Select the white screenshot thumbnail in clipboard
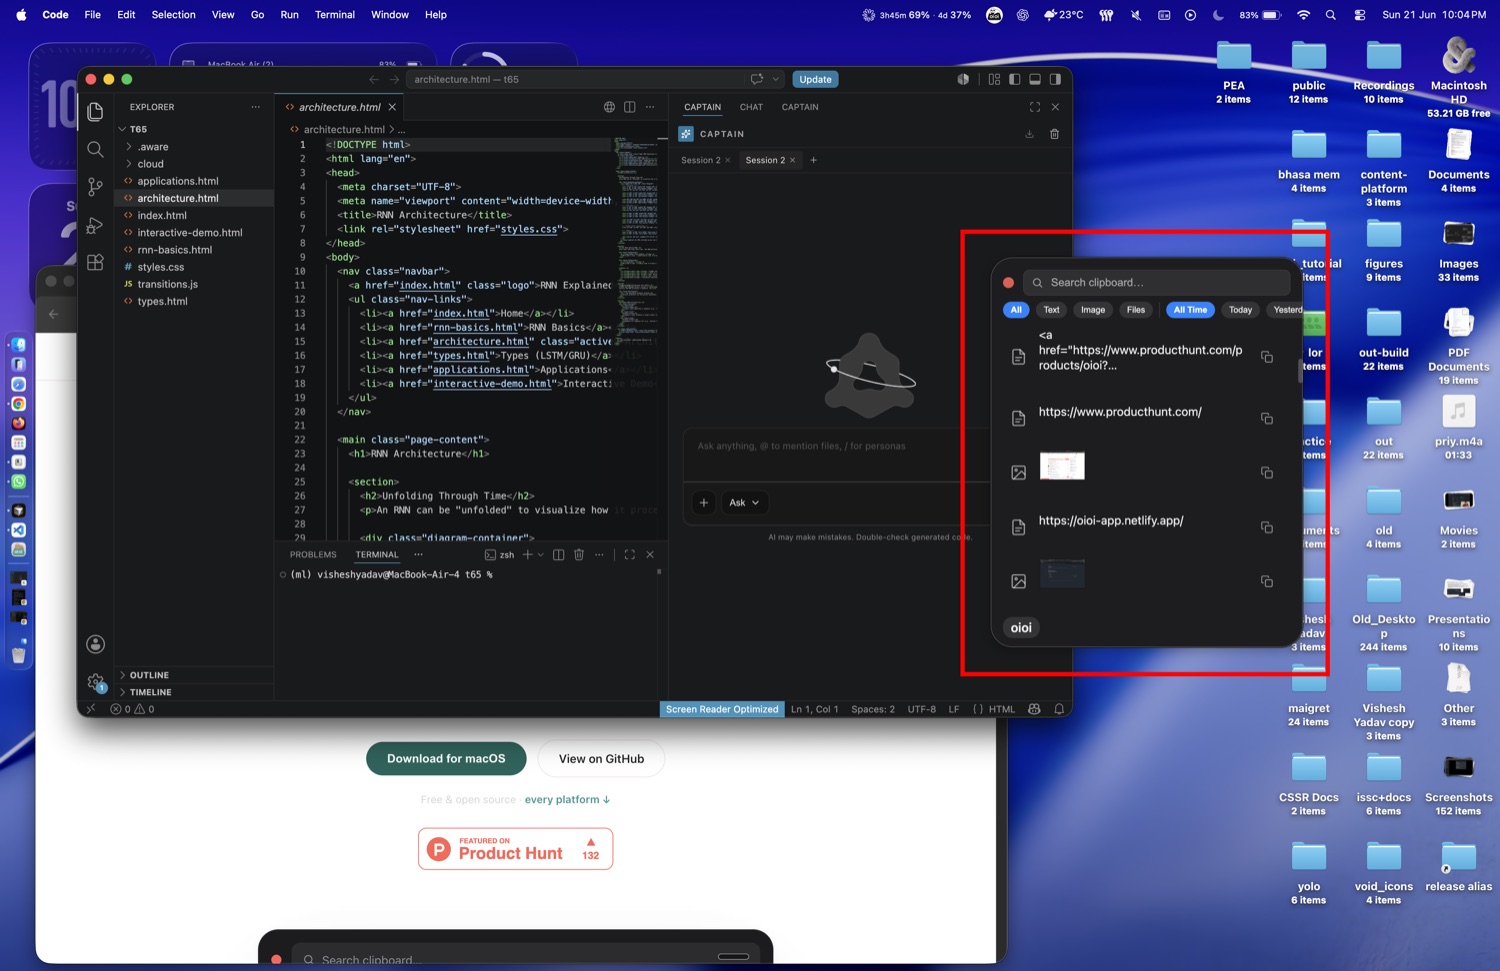 [x=1062, y=466]
